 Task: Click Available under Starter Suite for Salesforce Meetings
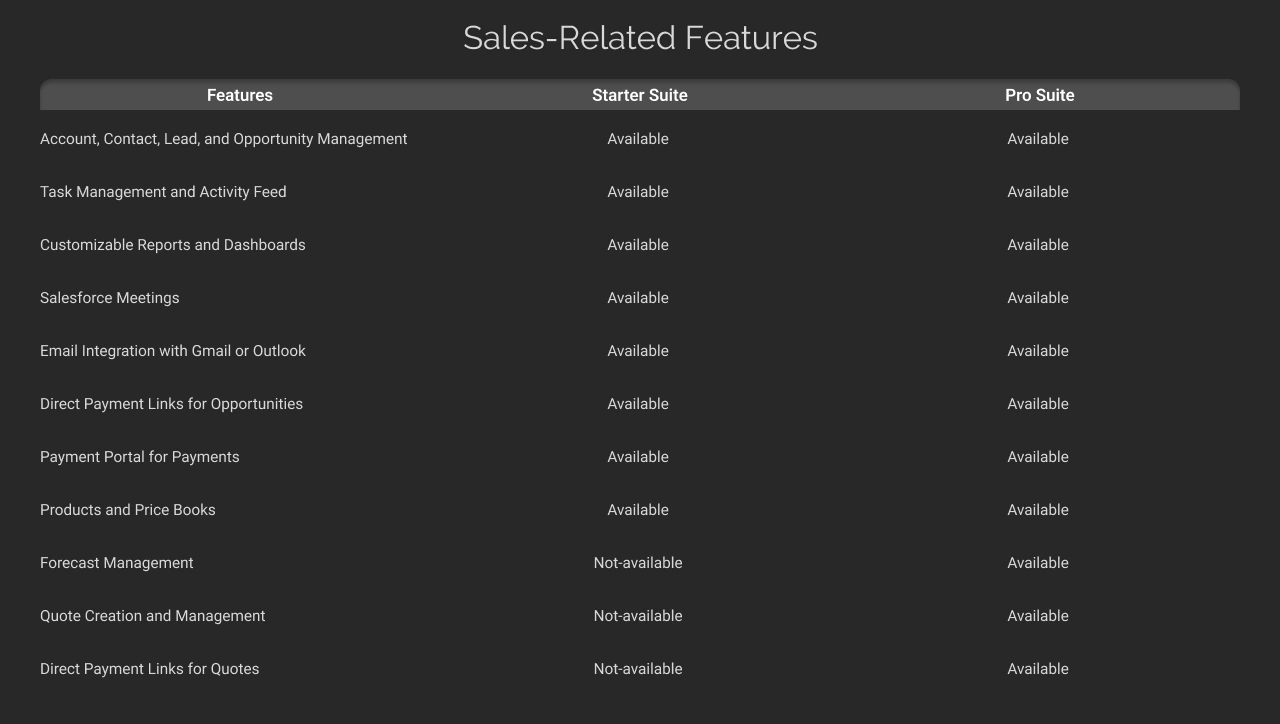coord(638,298)
